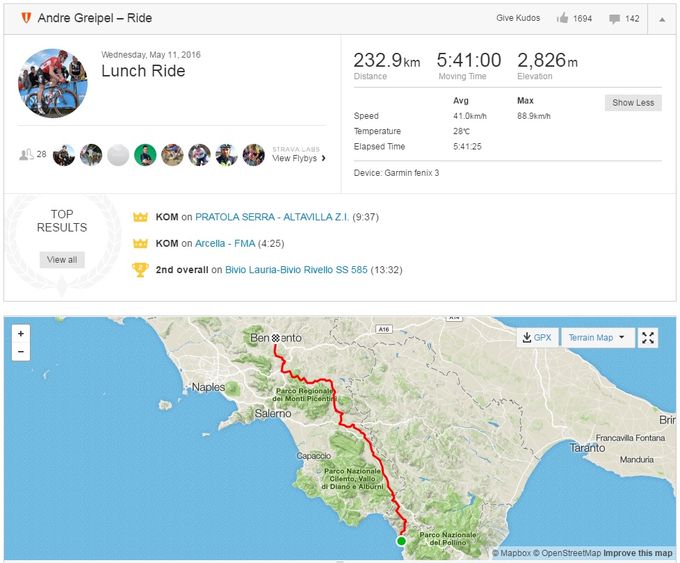The image size is (680, 563).
Task: Click the fullscreen map icon
Action: (x=648, y=338)
